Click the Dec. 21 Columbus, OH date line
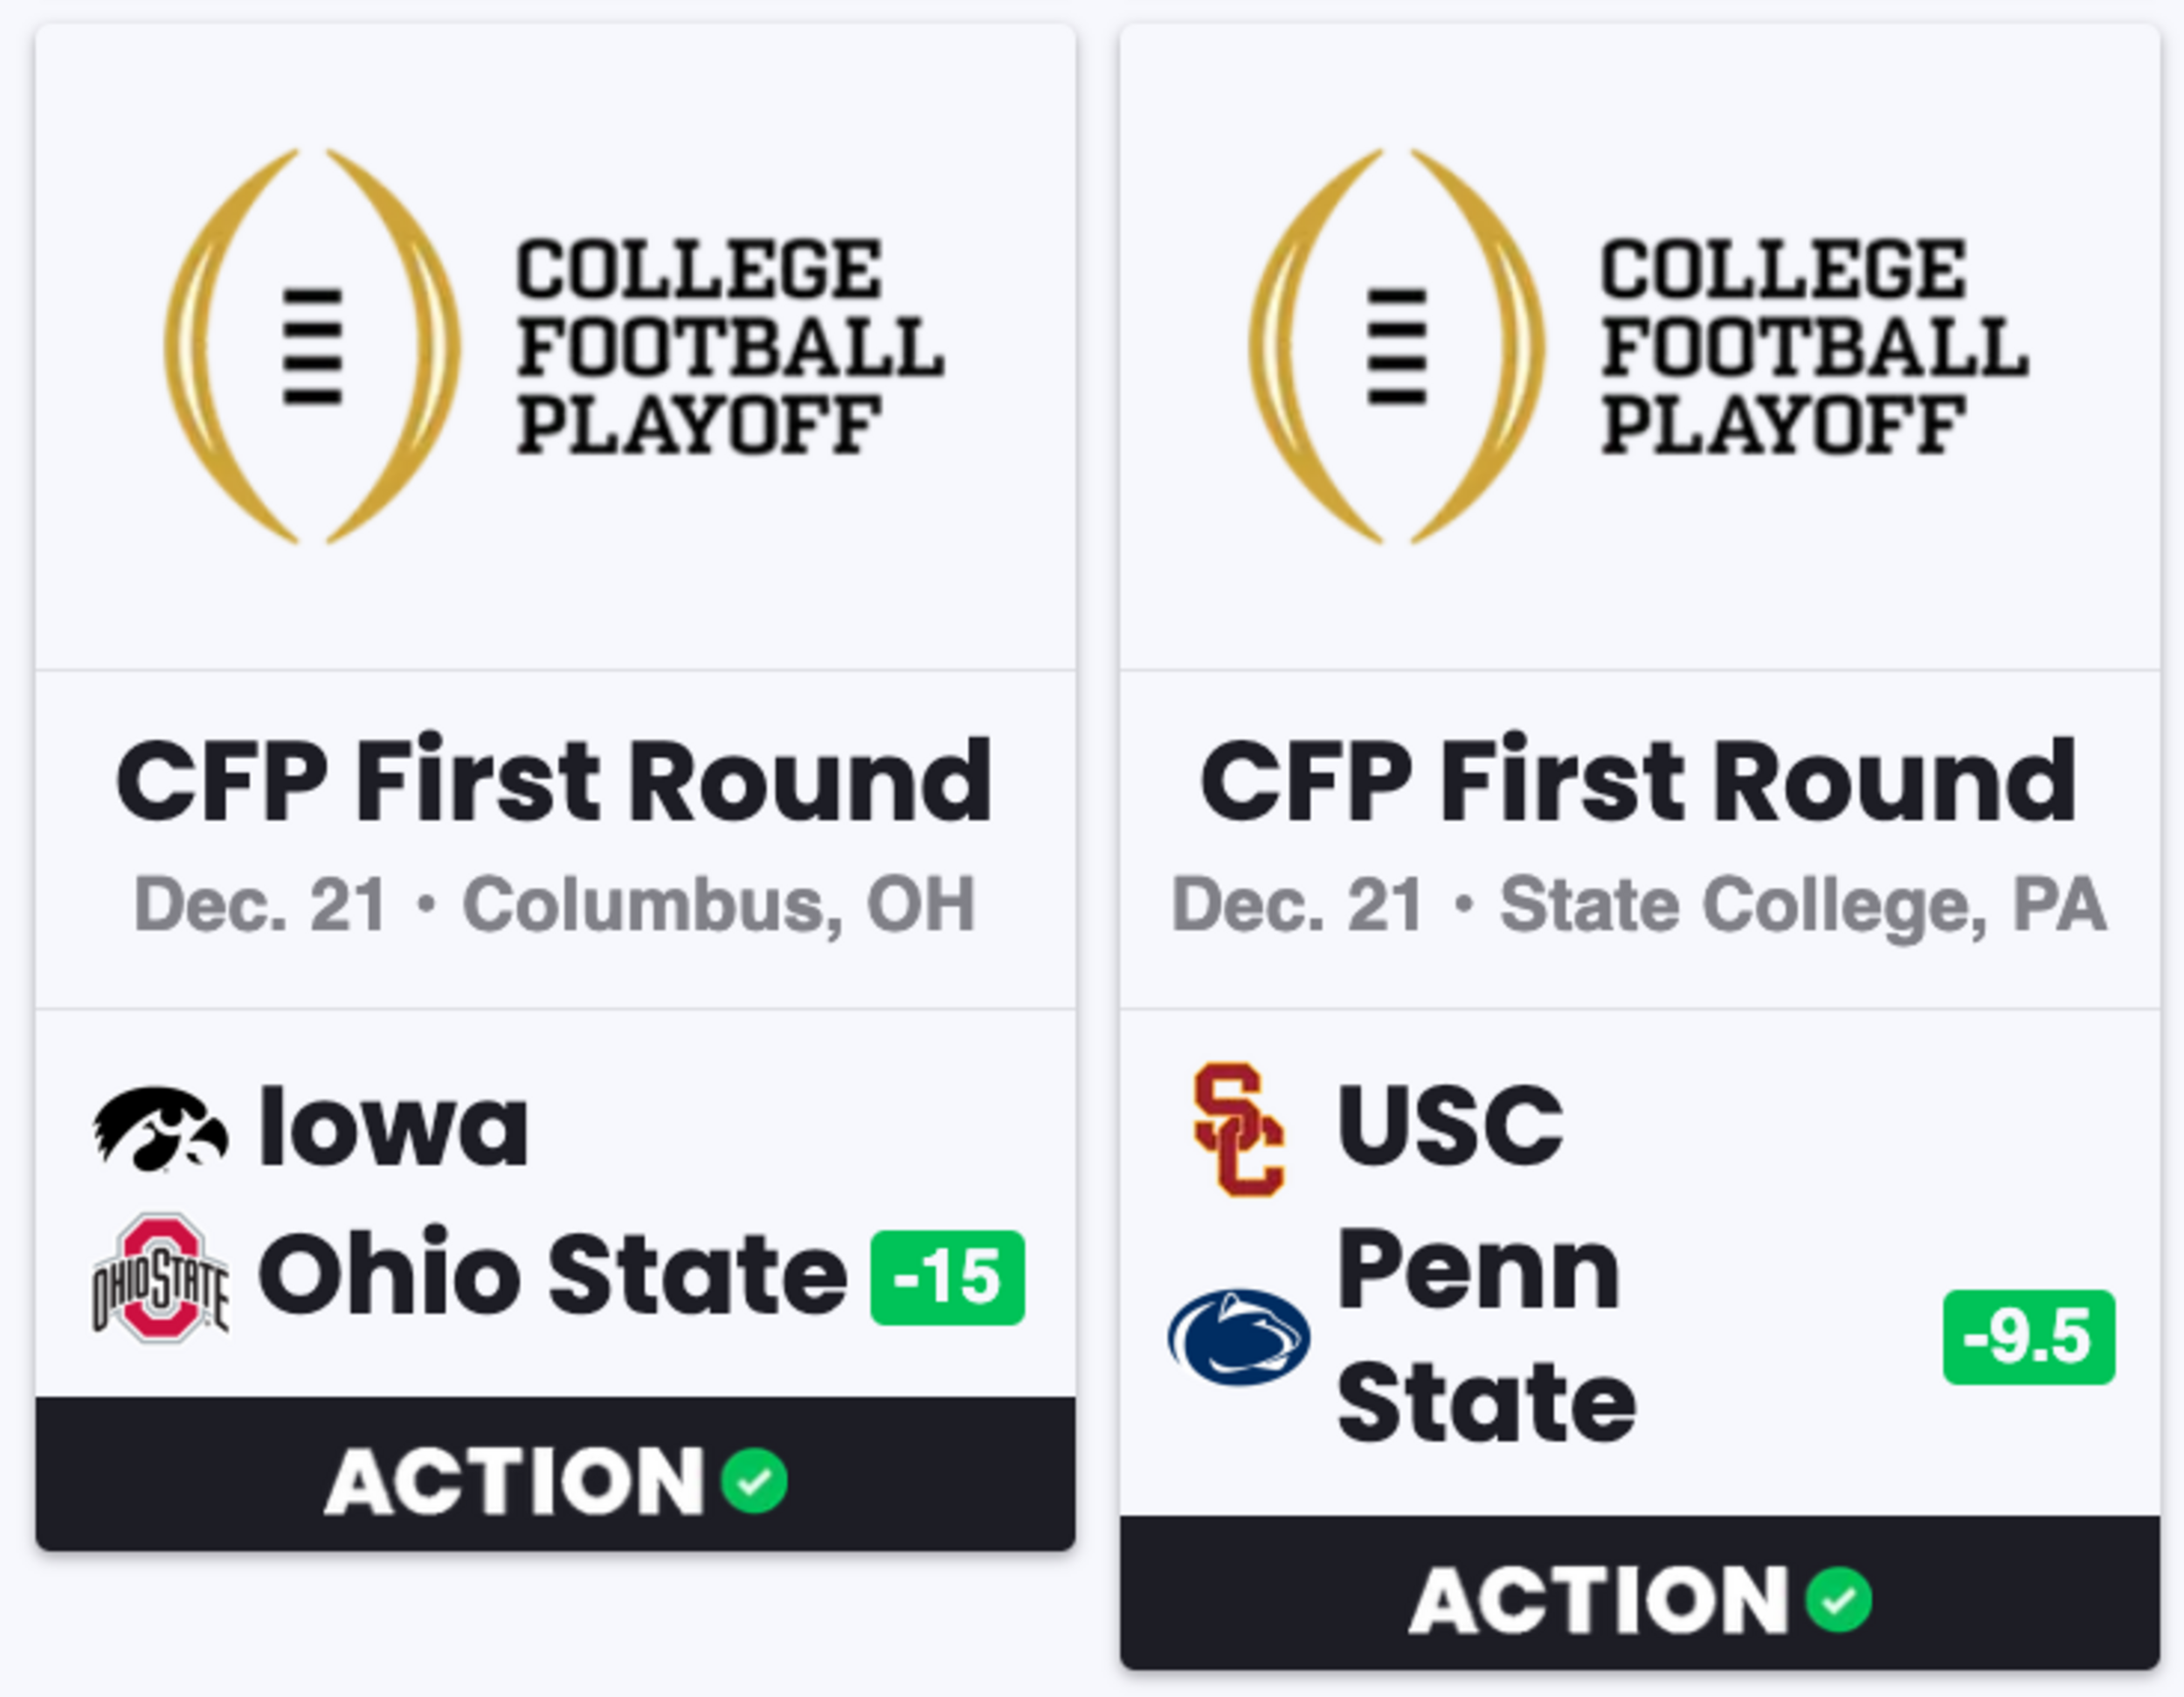Screen dimensions: 2184x1697 [555, 905]
